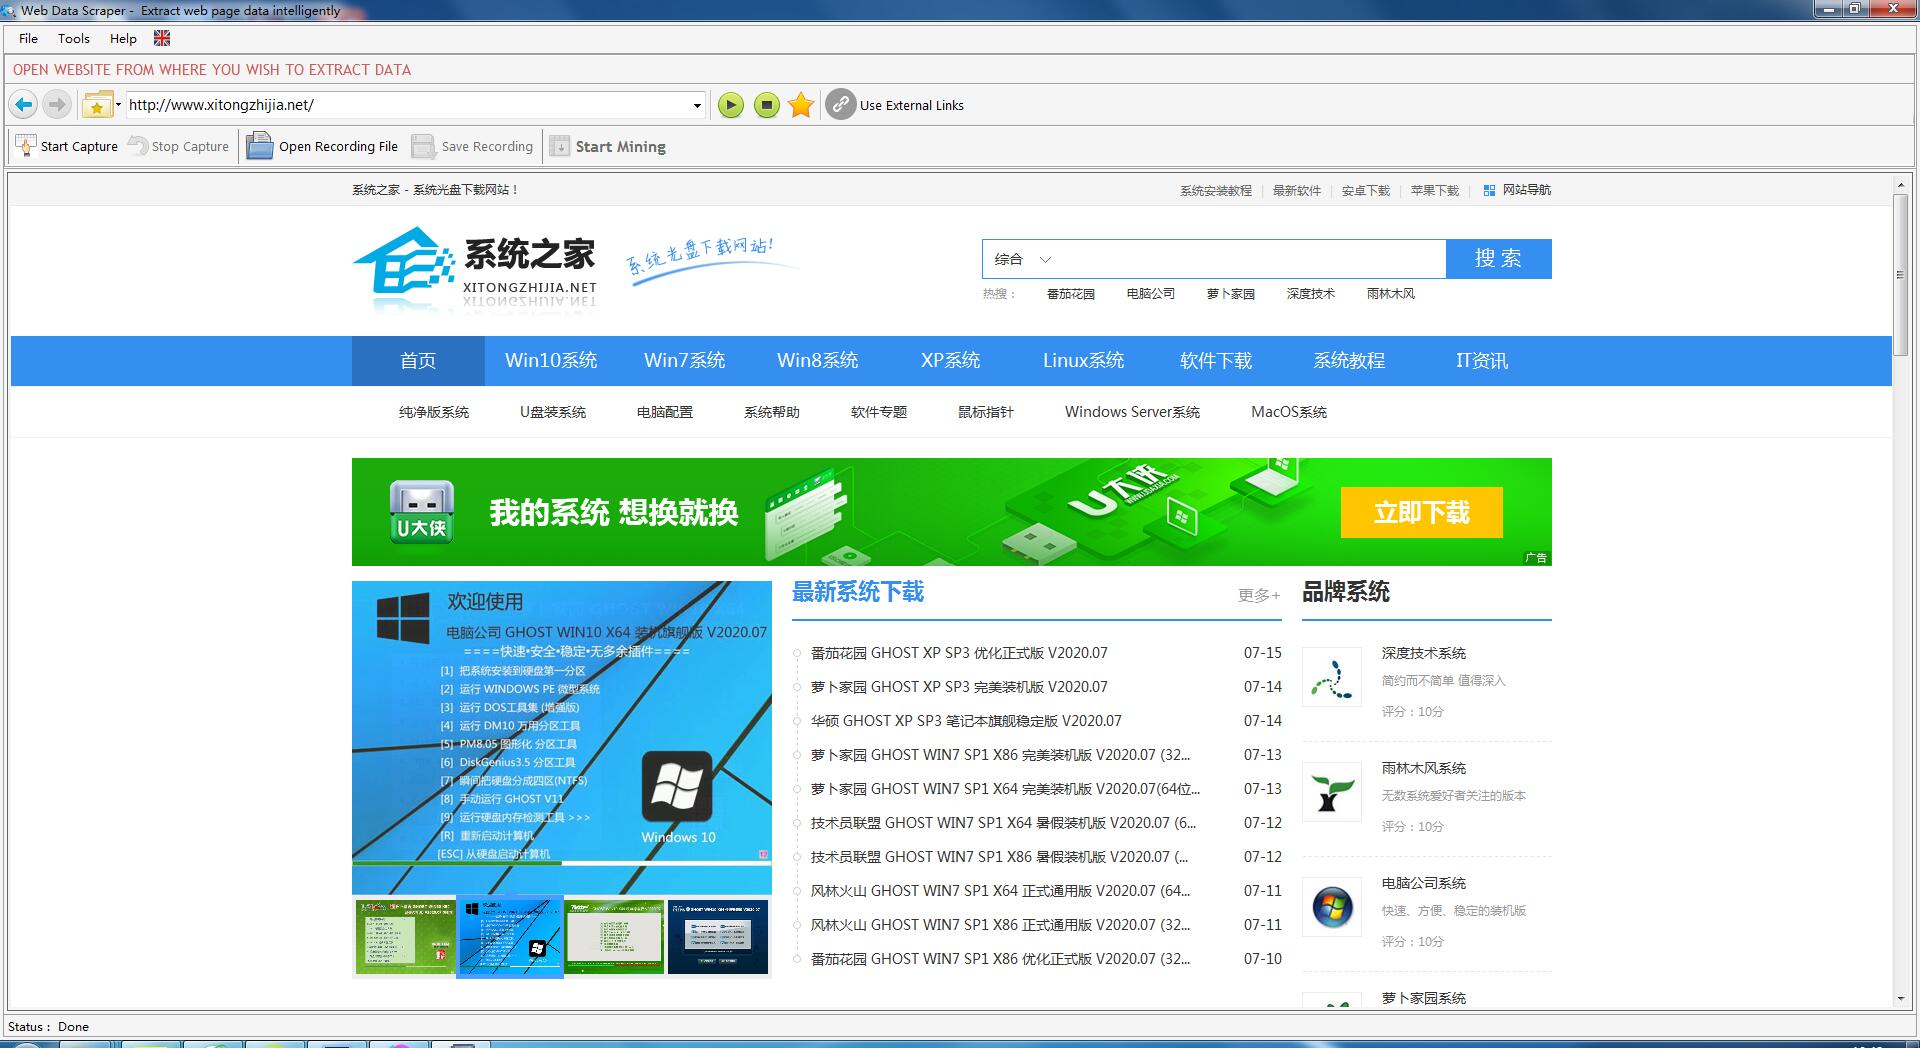
Task: Expand the favorites folder dropdown arrow
Action: coord(119,105)
